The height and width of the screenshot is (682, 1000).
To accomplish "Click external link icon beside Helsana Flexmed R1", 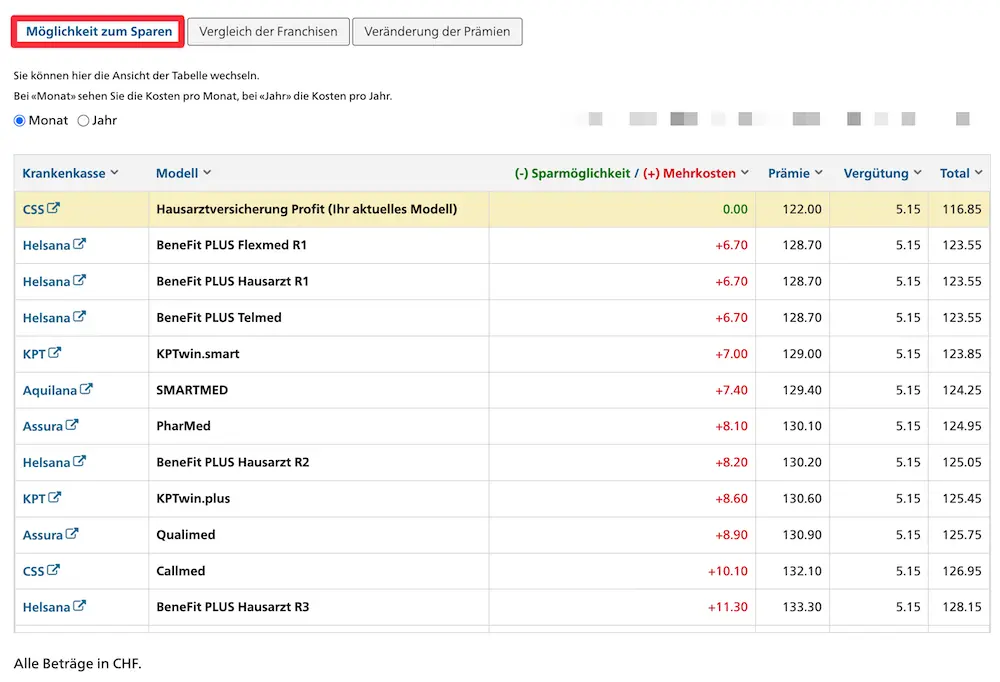I will [x=80, y=245].
